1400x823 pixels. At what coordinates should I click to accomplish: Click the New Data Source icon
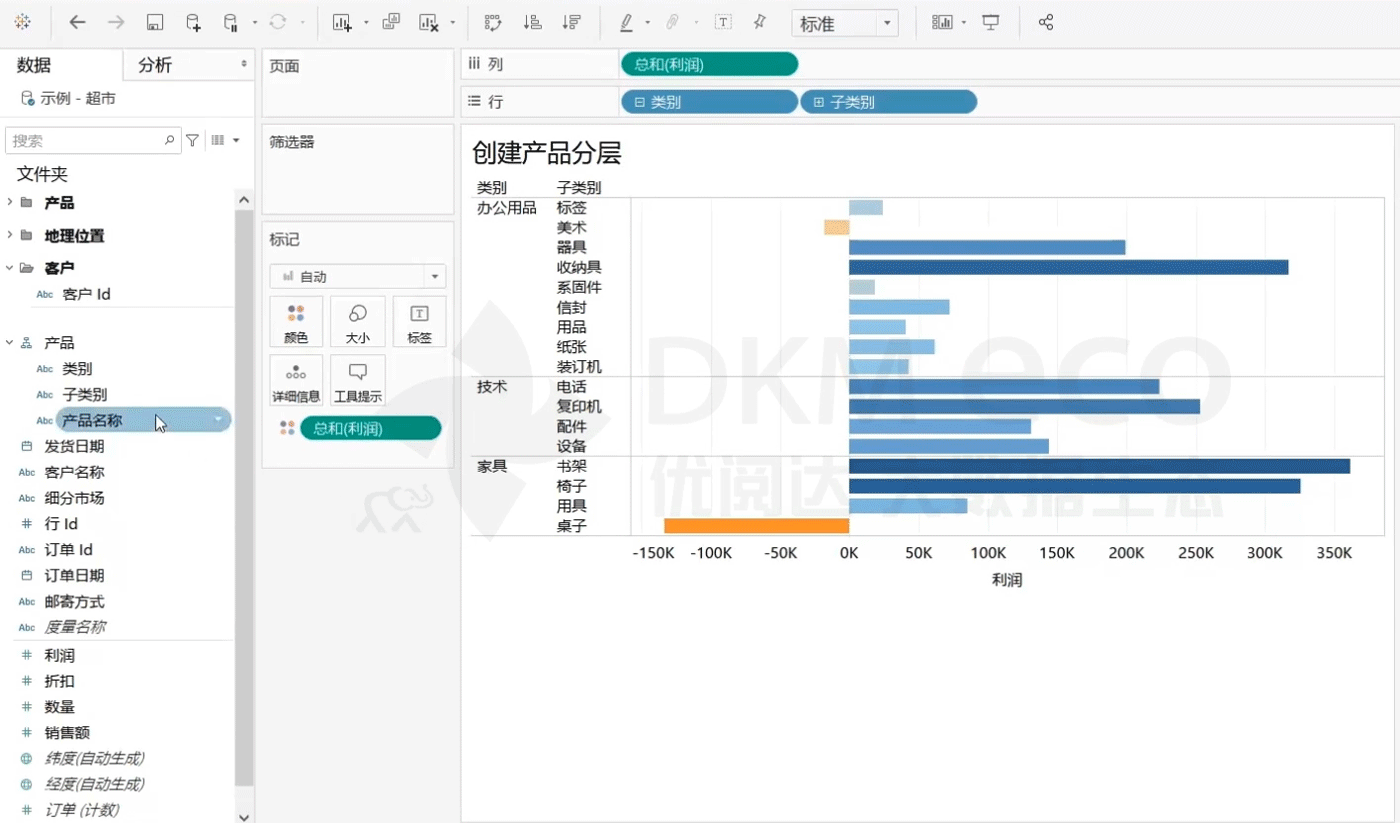(x=193, y=22)
